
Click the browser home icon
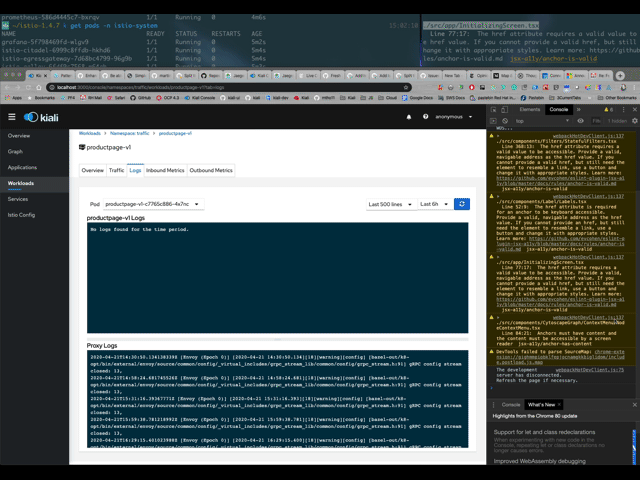[x=39, y=87]
